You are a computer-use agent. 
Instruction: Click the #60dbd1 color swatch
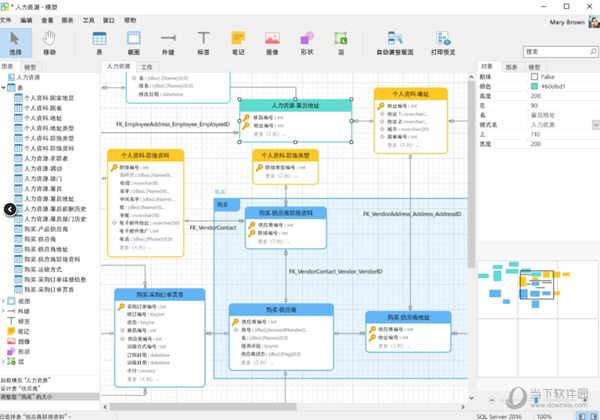(534, 86)
